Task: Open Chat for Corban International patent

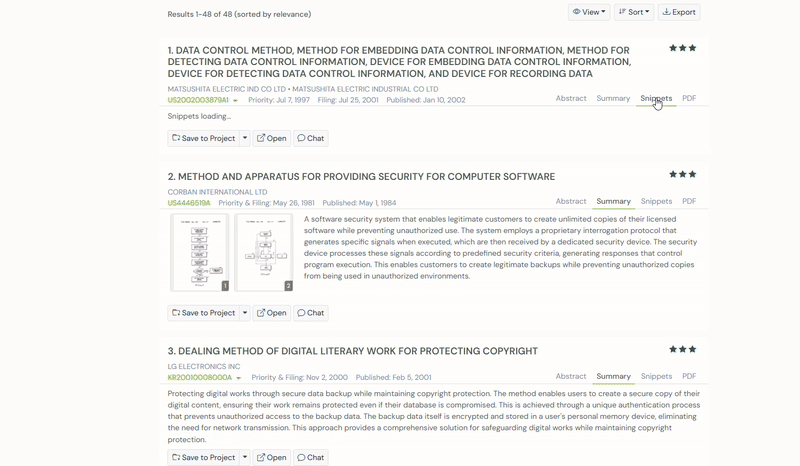Action: point(311,313)
